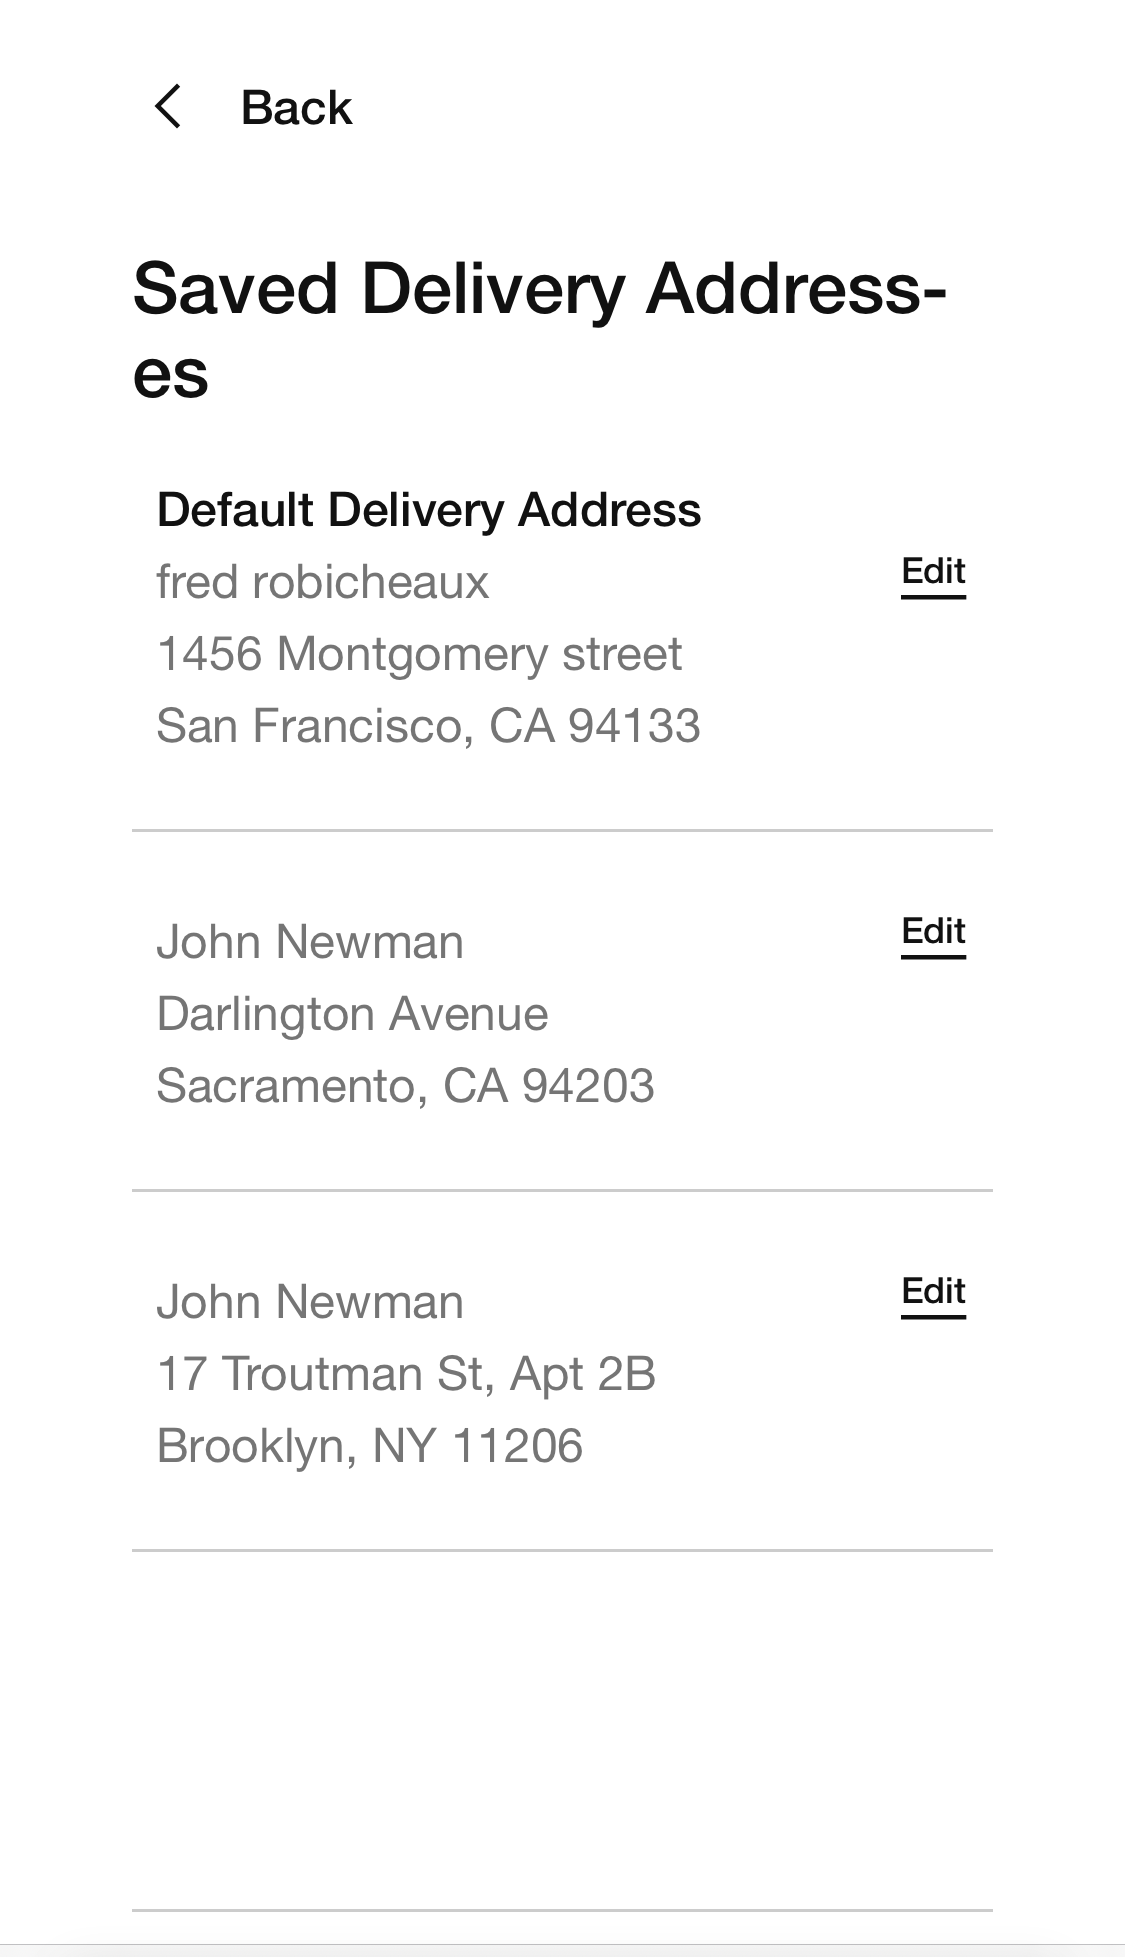Tap the 1456 Montgomery street address line
Screen dimensions: 1125x1957
(x=419, y=653)
